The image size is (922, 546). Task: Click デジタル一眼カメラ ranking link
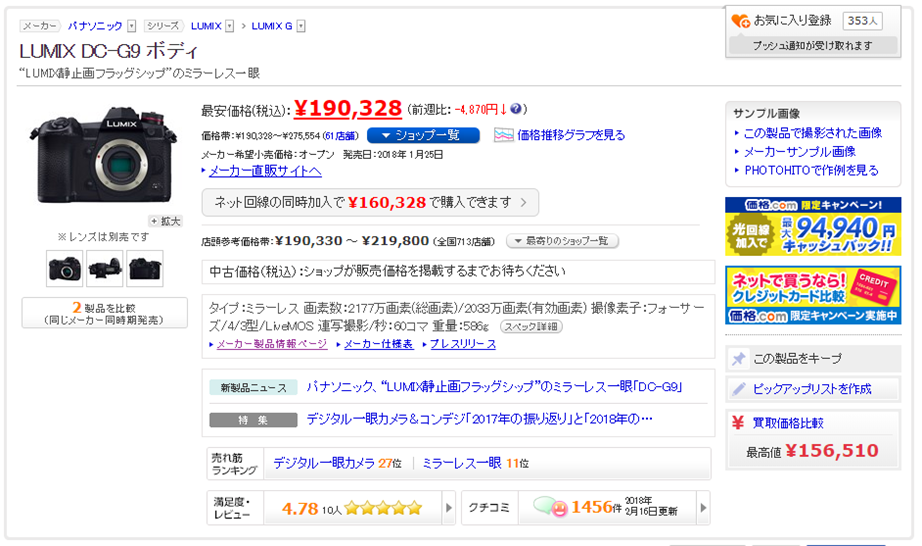point(324,463)
